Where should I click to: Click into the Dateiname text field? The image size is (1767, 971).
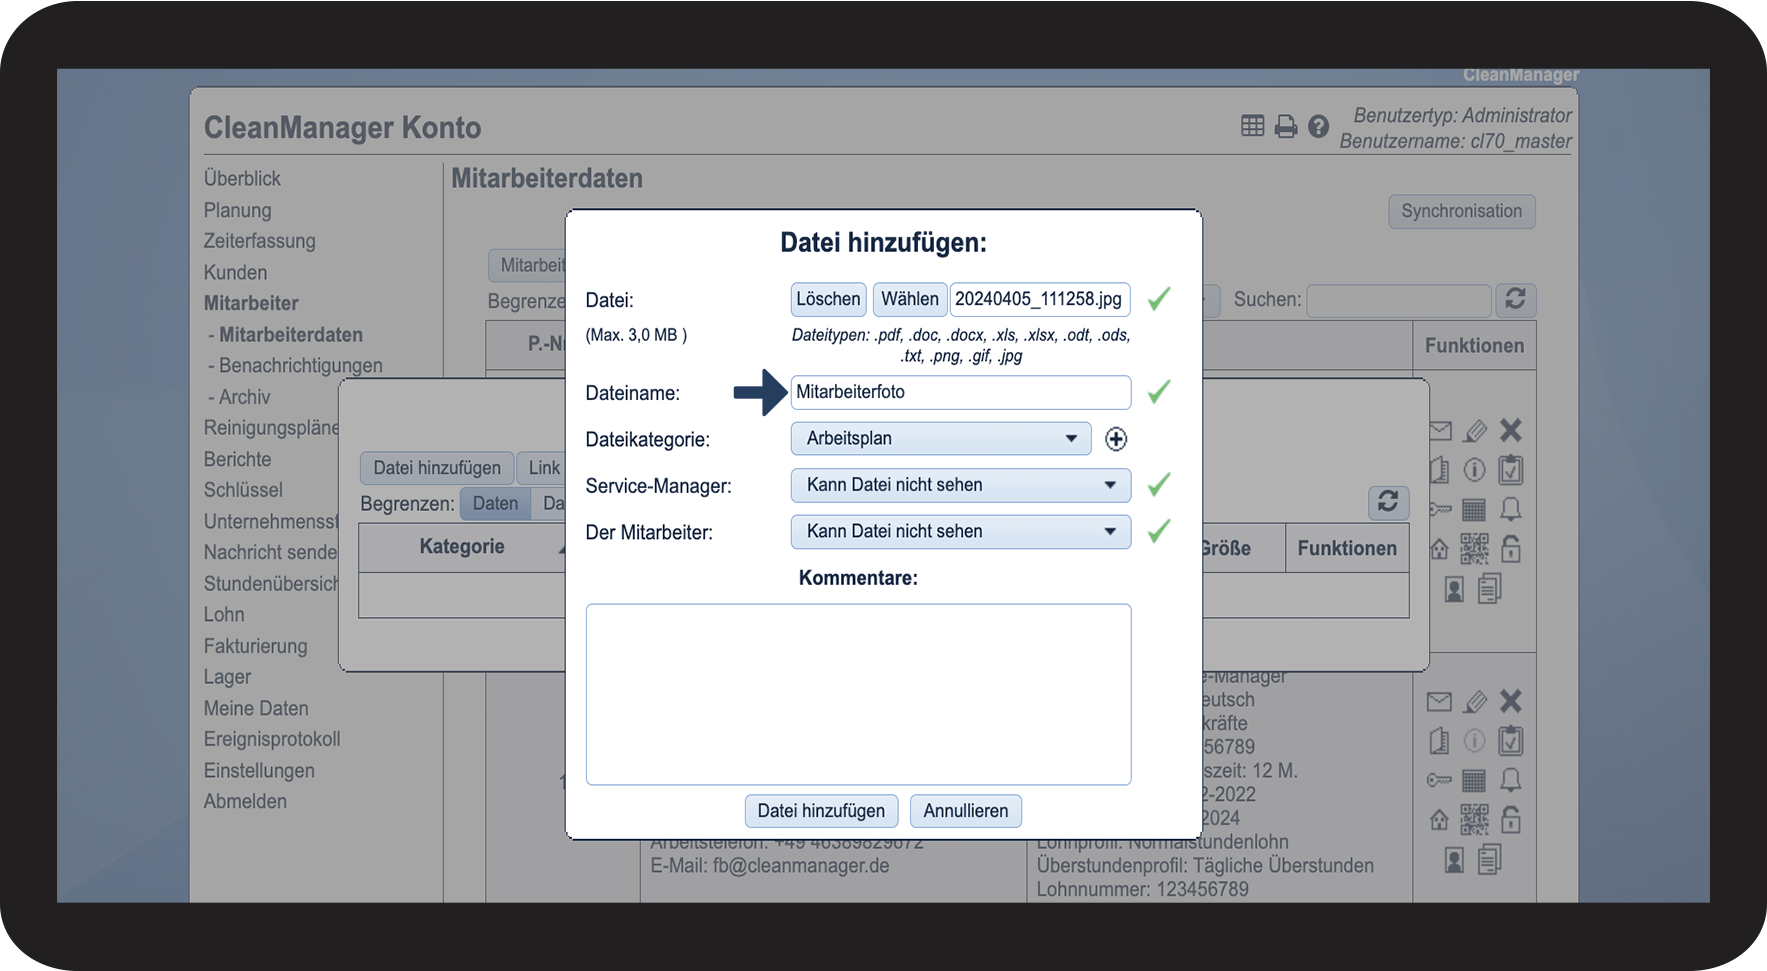[x=960, y=393]
